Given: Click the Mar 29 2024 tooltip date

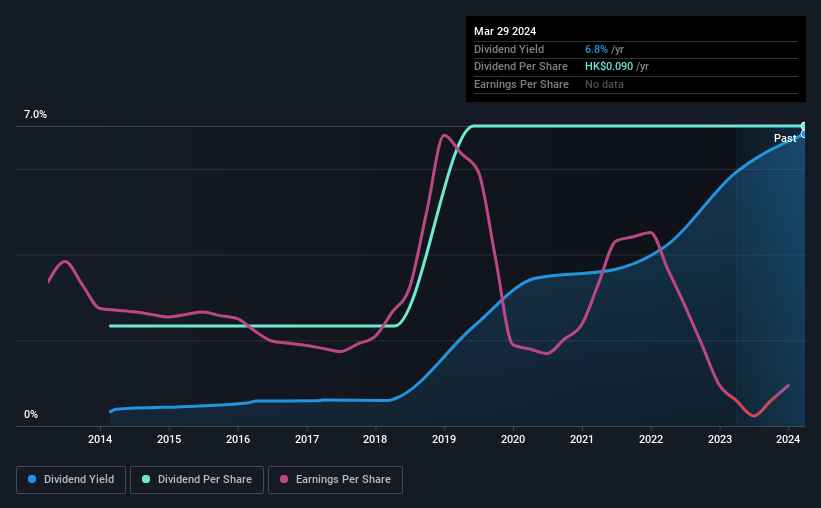Looking at the screenshot, I should pos(505,31).
